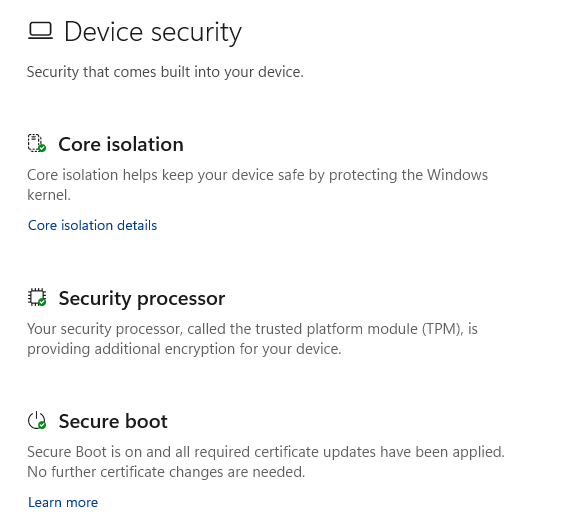
Task: Click the word 'kernel.' in Core isolation description
Action: click(x=49, y=195)
